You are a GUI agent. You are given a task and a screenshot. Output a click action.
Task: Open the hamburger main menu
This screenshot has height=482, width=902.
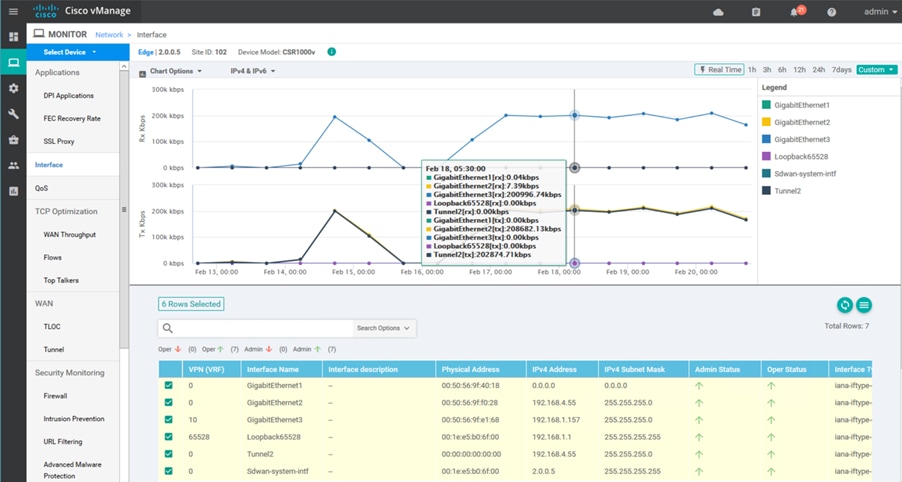13,12
